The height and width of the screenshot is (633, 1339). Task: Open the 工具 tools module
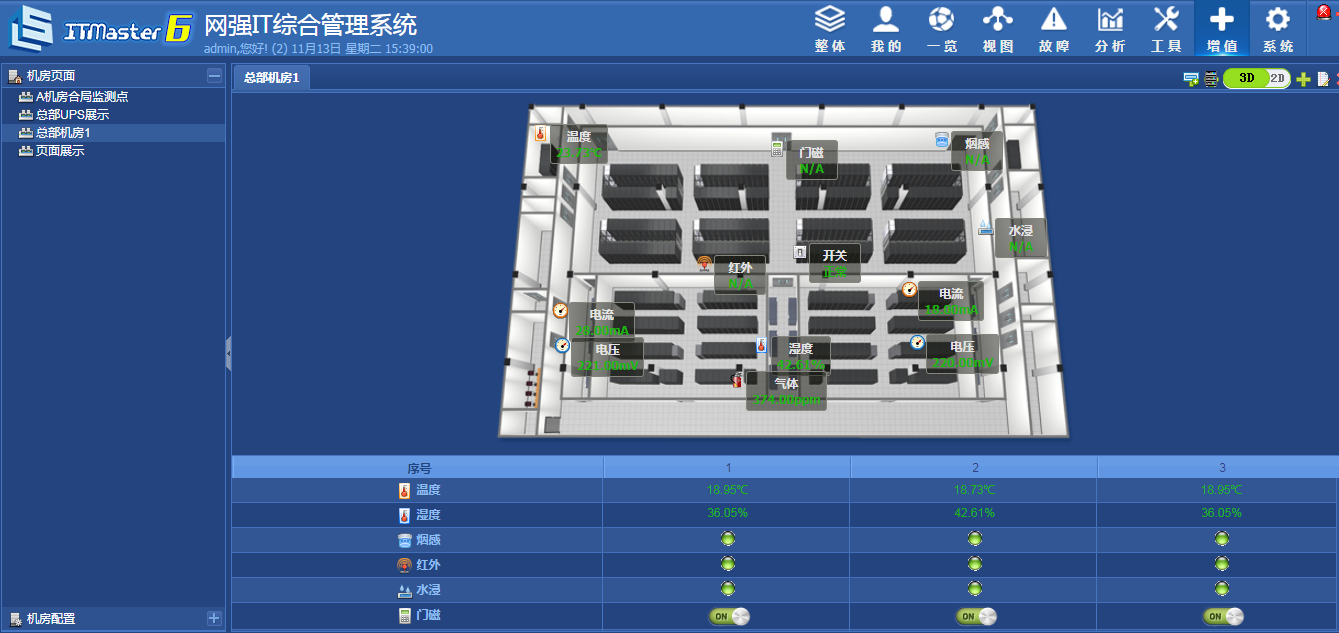click(x=1166, y=29)
